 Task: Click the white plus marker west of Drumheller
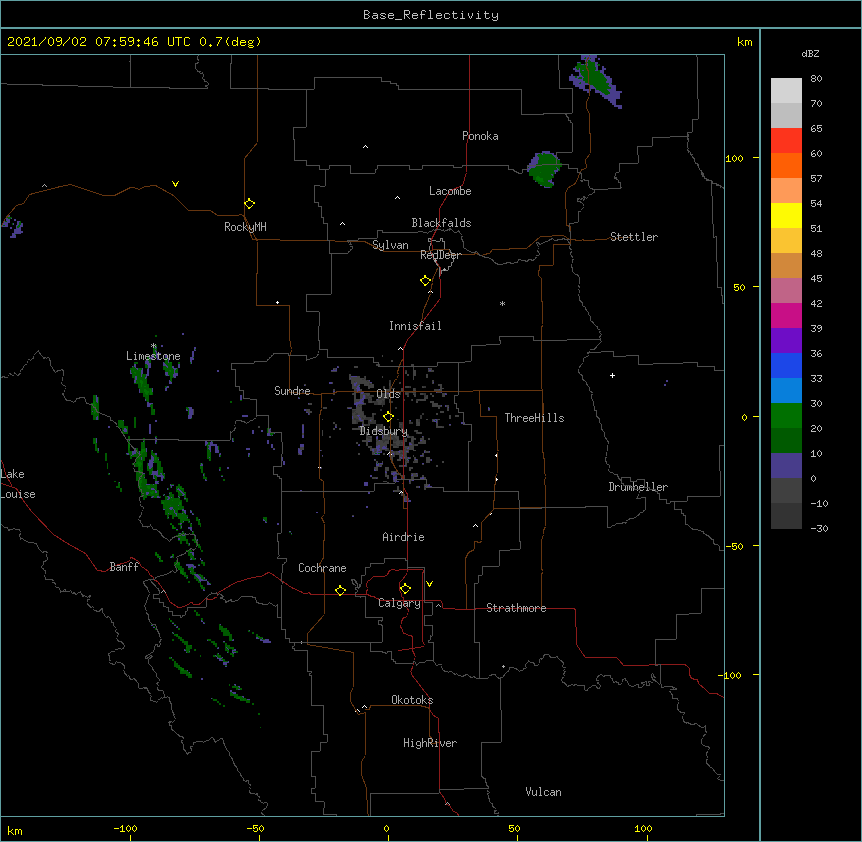[612, 375]
